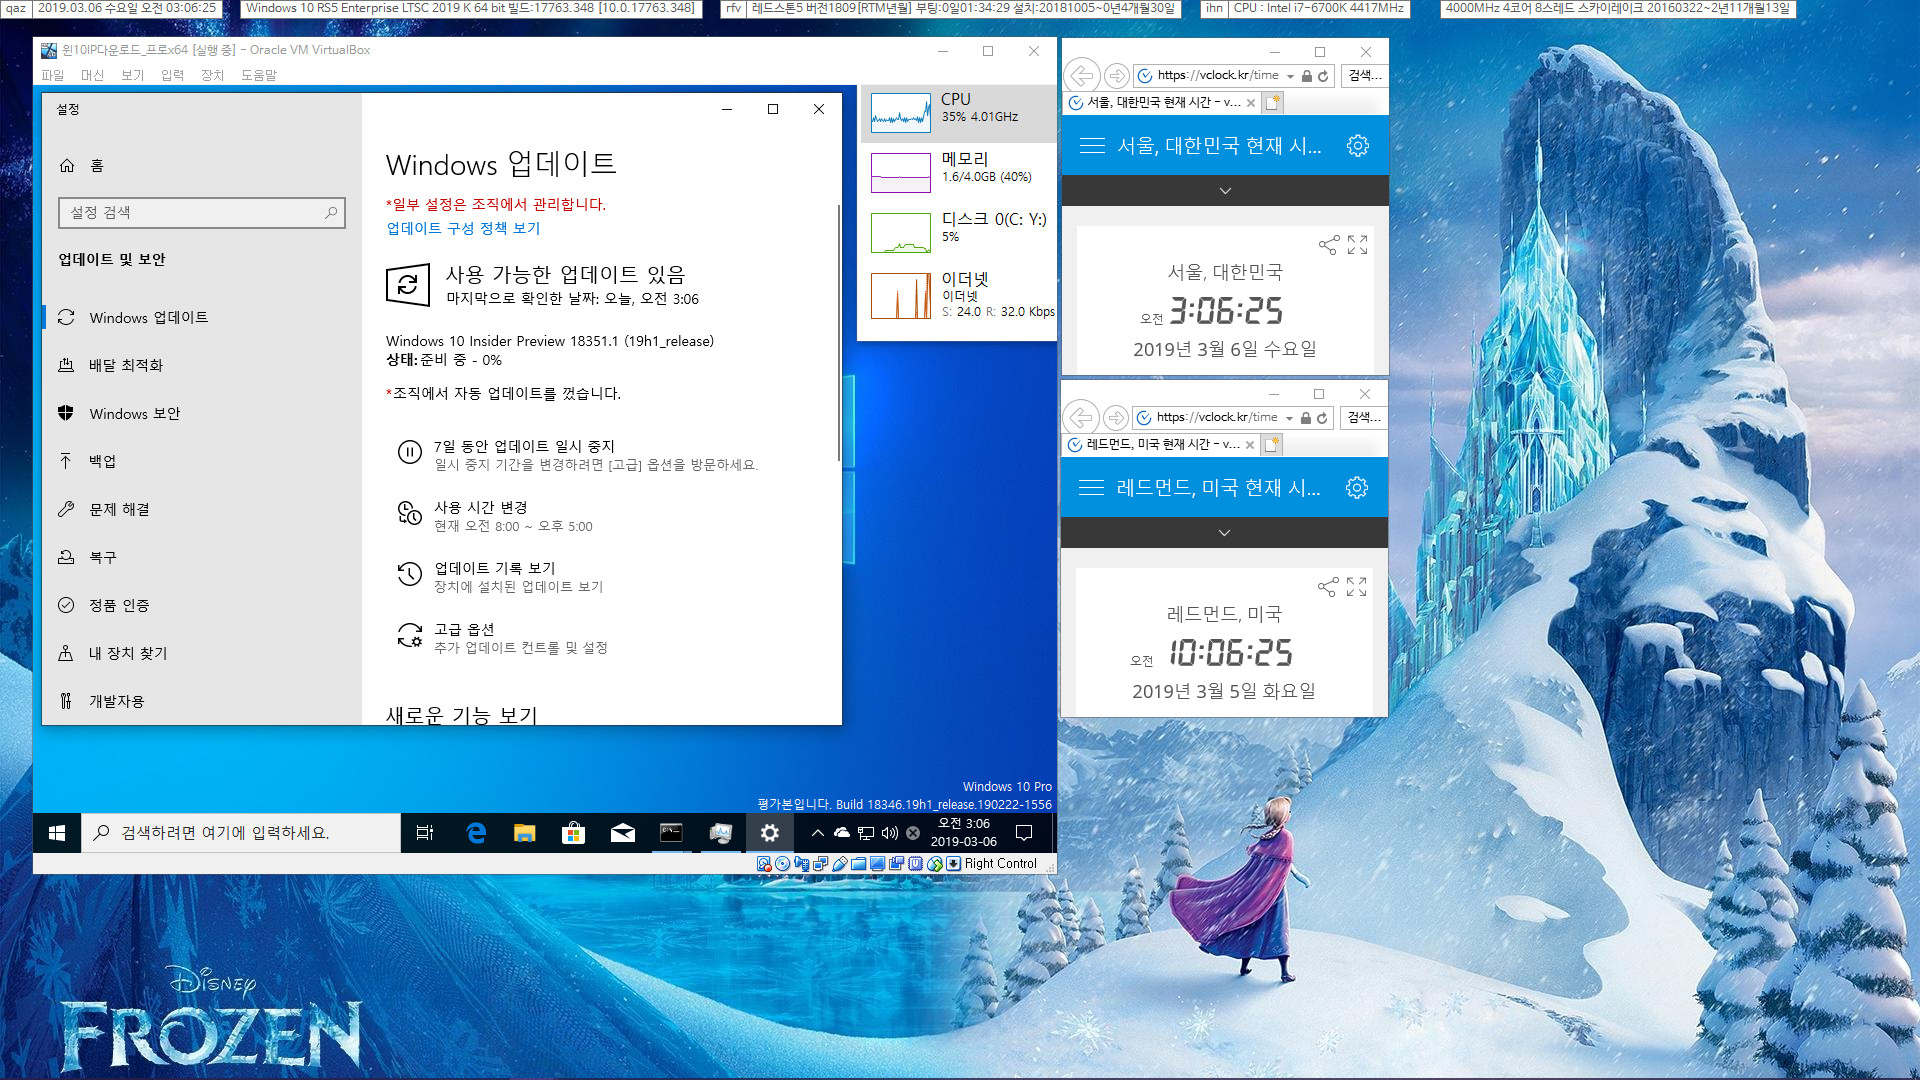Open the 업데이트 구성 정책 보기 link
Screen dimensions: 1920x1080
point(463,228)
